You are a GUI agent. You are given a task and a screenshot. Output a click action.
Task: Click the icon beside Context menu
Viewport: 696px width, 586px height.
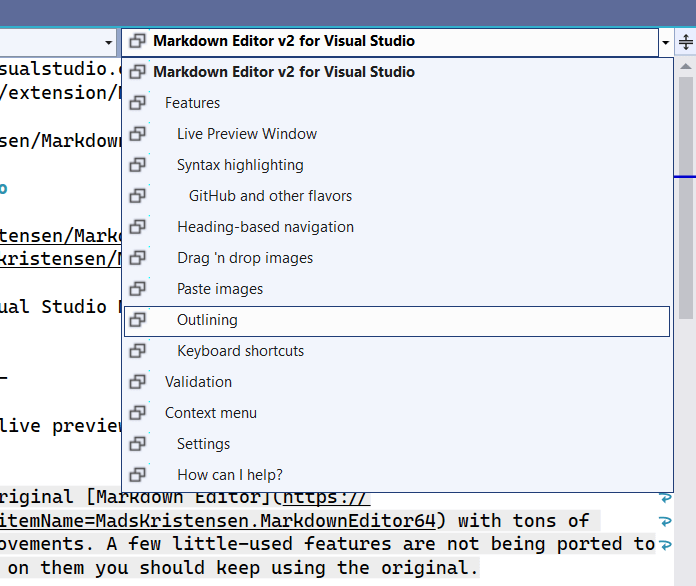click(x=138, y=413)
